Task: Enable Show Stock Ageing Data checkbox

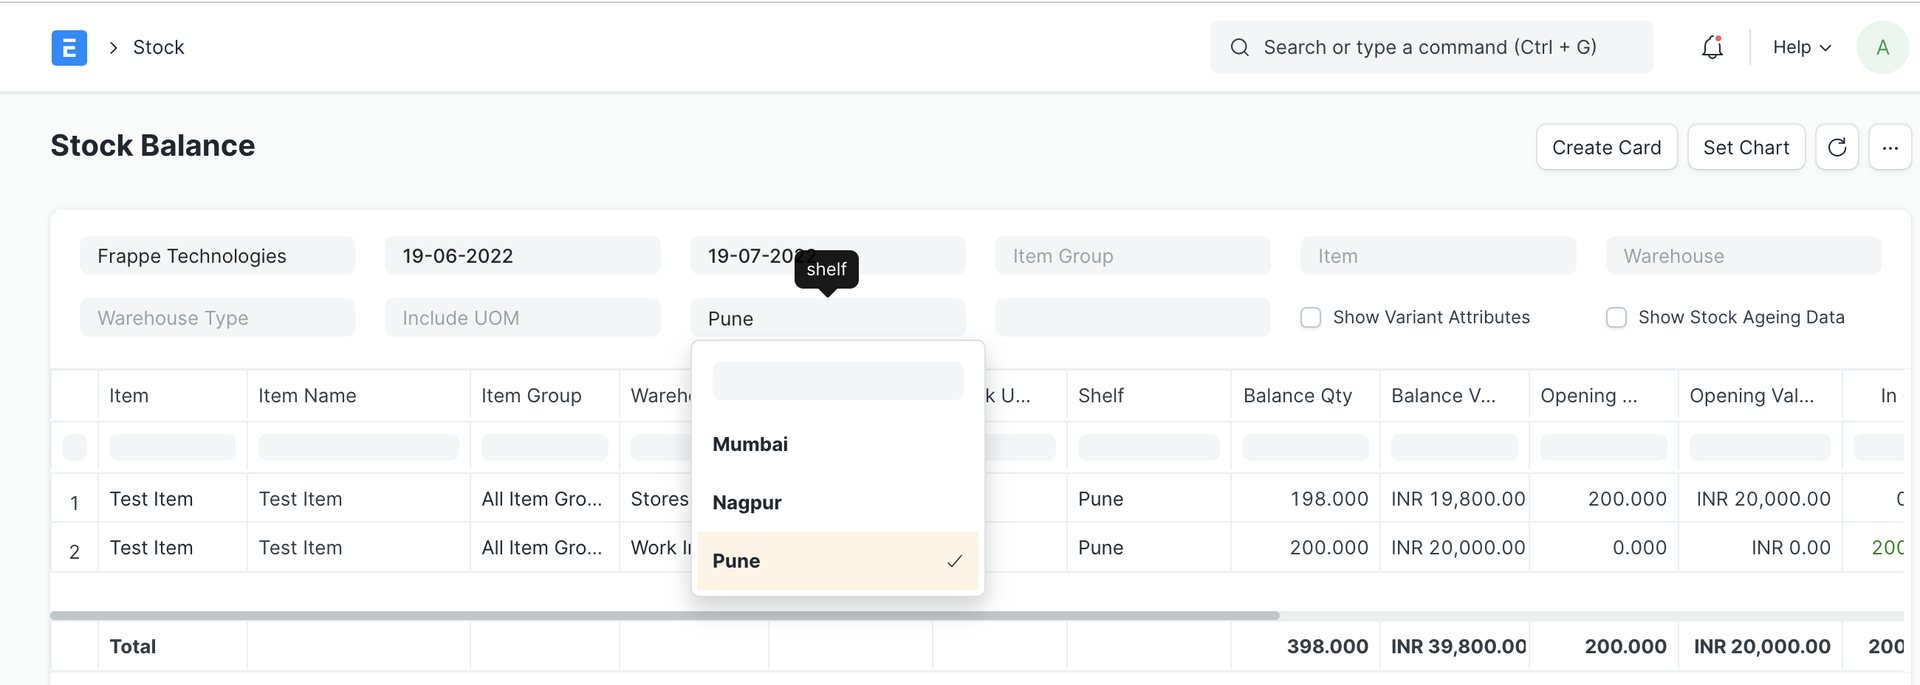Action: [x=1615, y=318]
